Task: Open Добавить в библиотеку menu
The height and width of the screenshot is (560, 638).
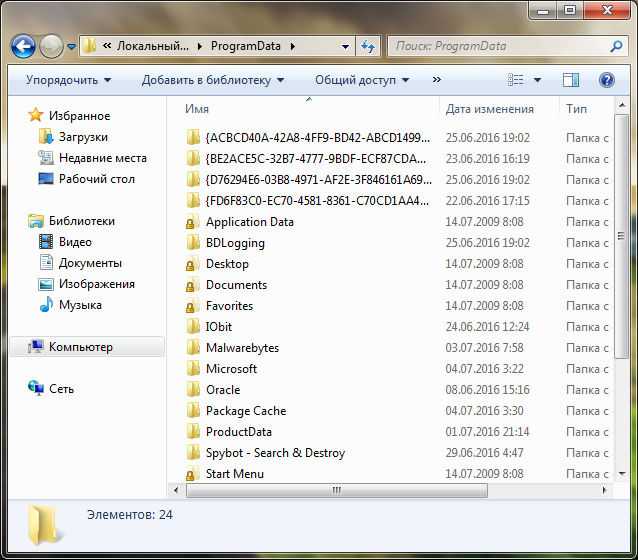Action: coord(213,80)
